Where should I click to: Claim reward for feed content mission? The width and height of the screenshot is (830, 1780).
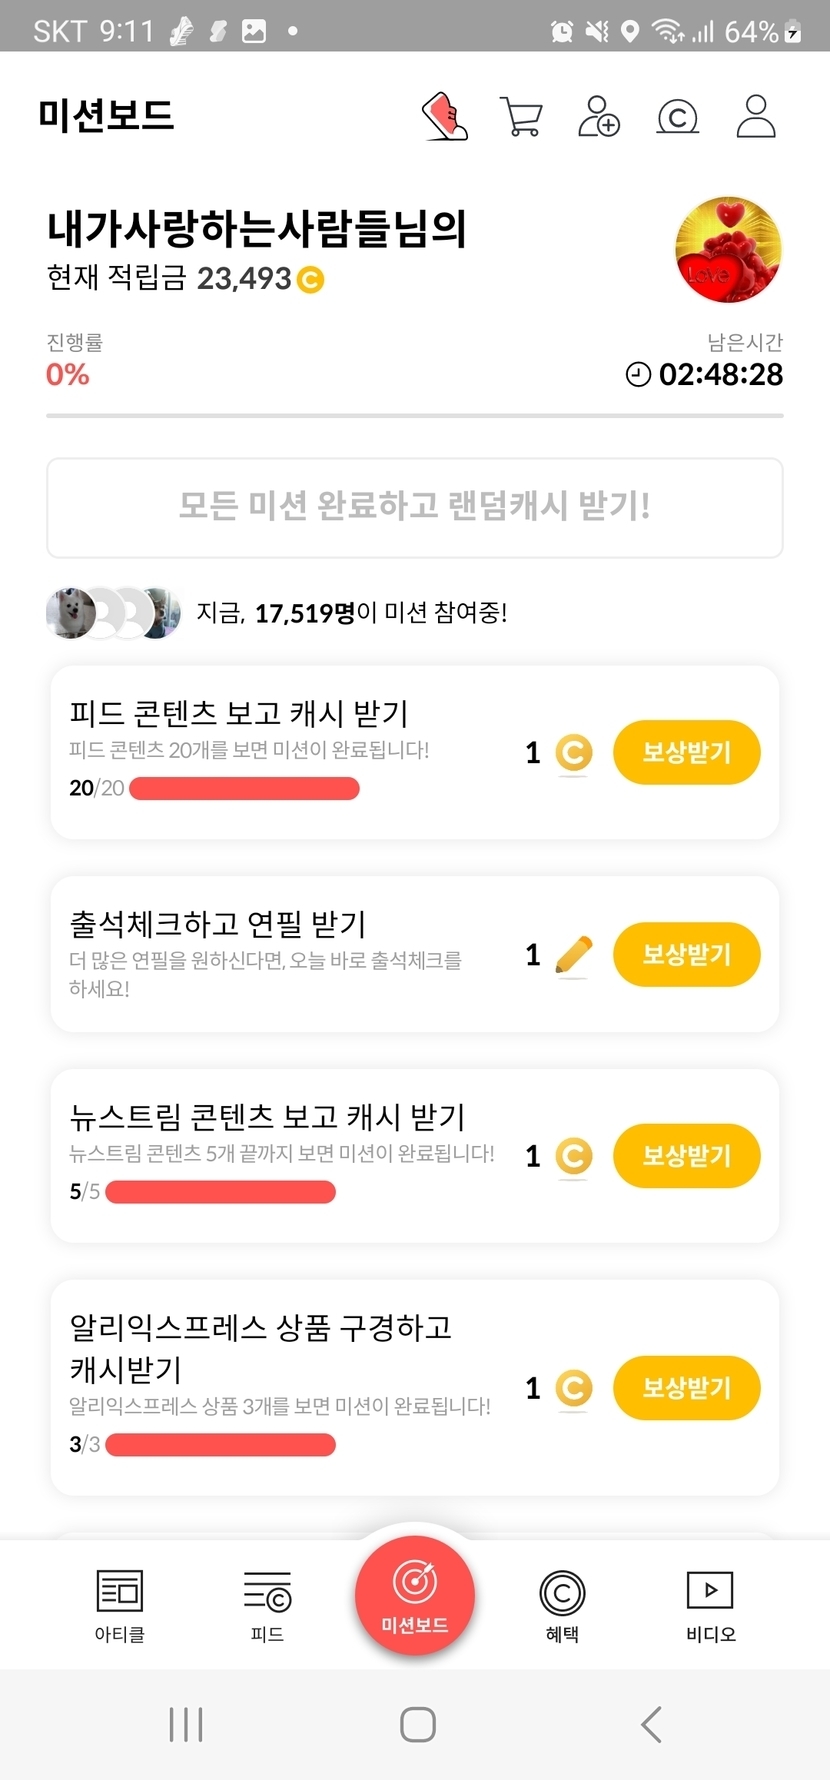point(686,752)
